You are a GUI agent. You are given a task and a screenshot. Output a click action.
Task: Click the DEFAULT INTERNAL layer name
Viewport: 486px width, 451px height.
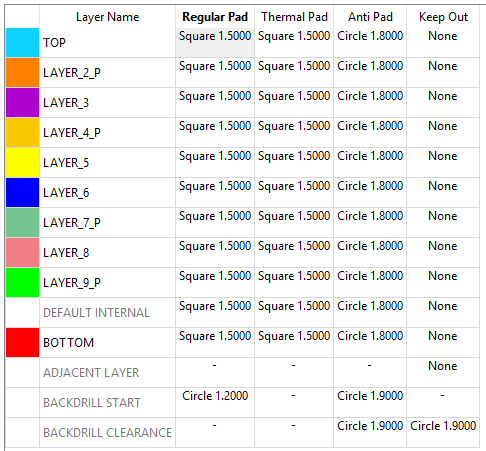tap(96, 313)
